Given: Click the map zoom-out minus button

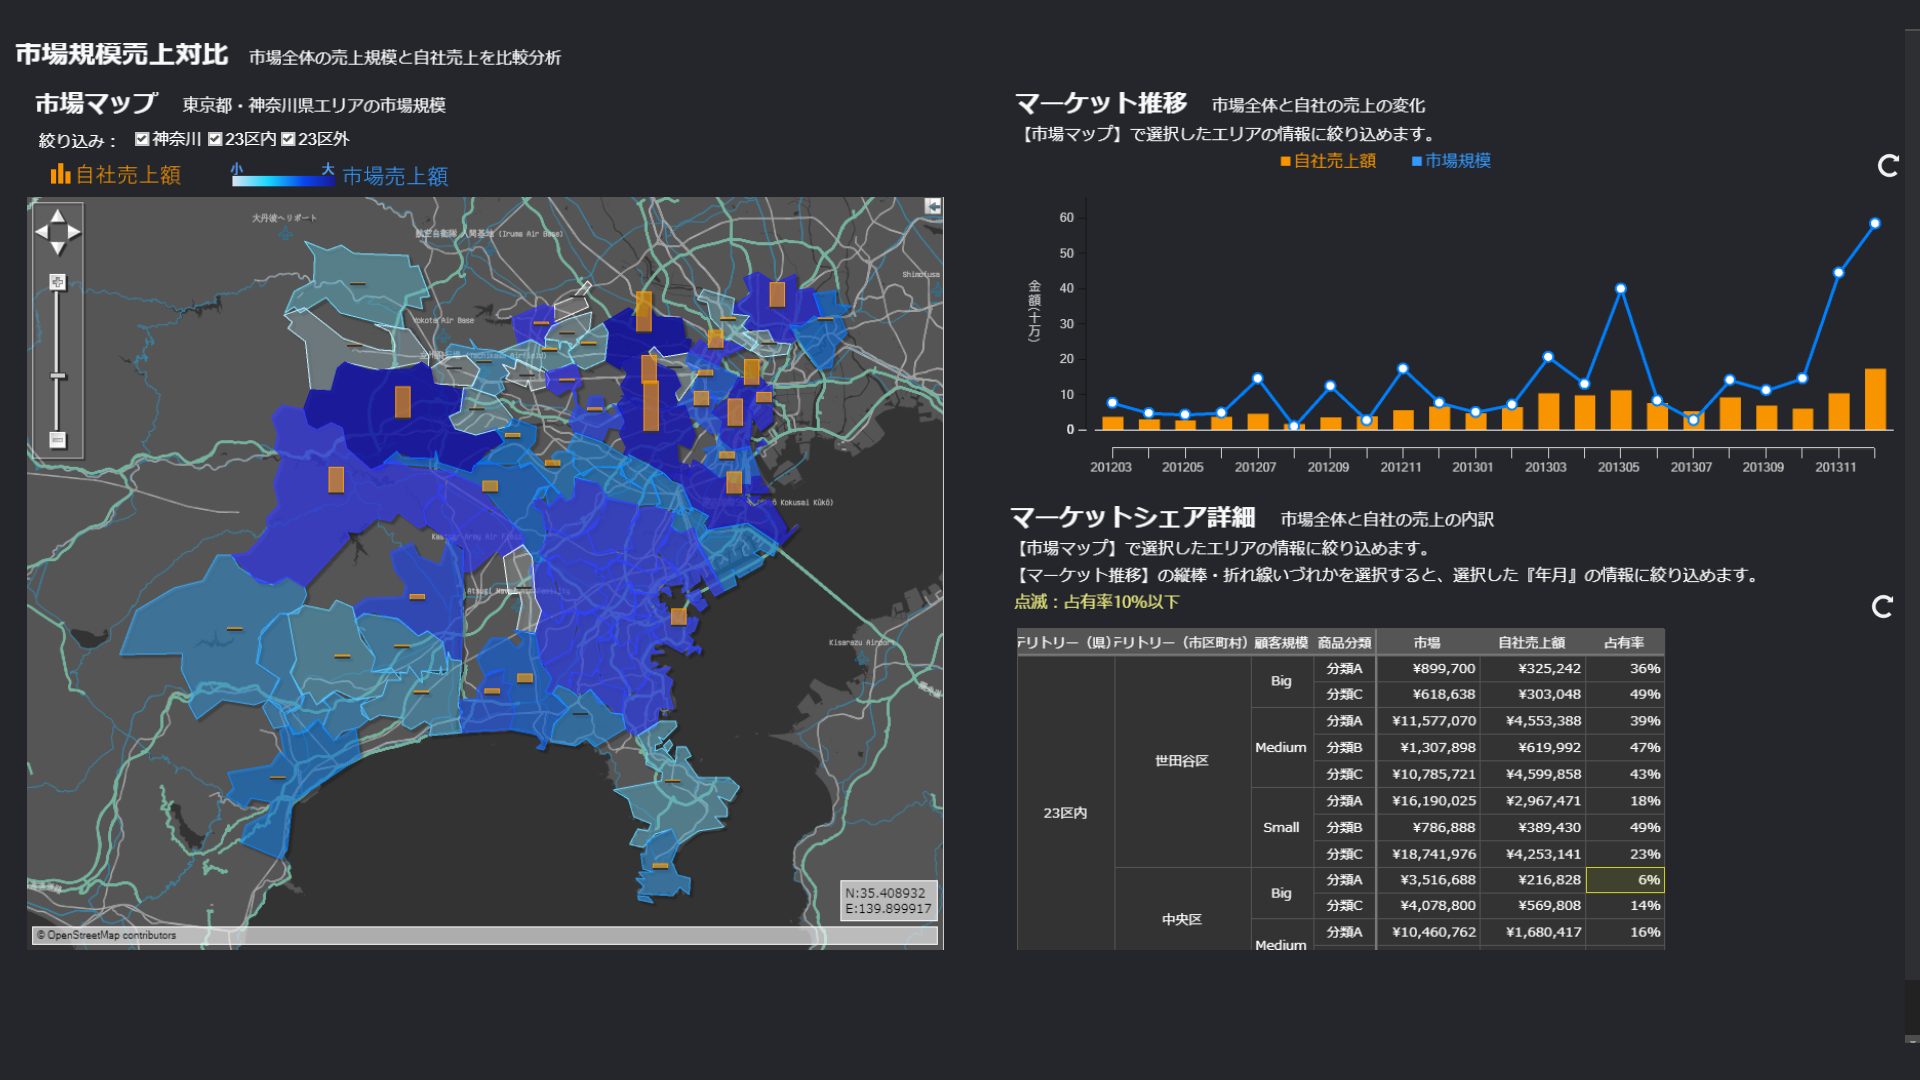Looking at the screenshot, I should [58, 440].
